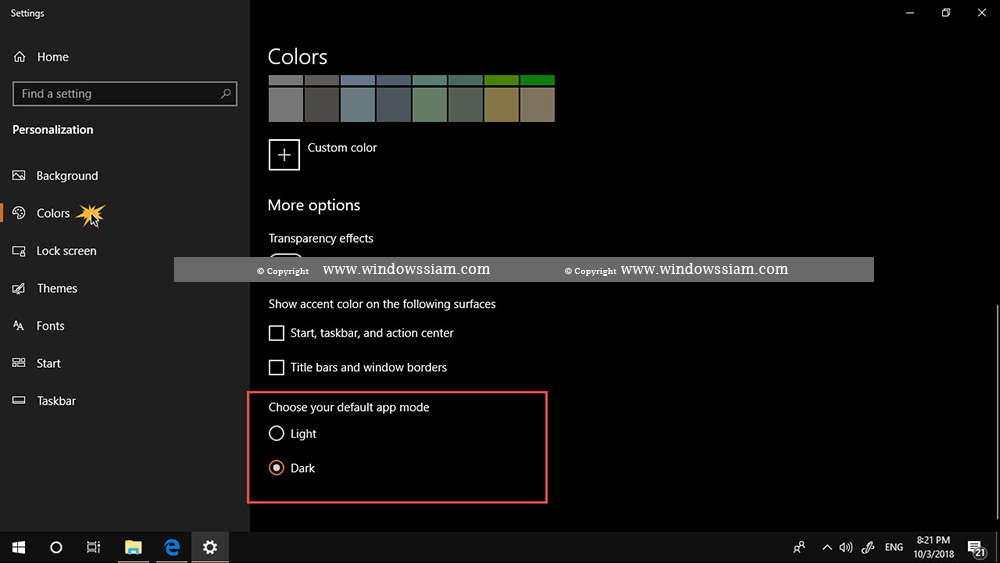Image resolution: width=1000 pixels, height=563 pixels.
Task: Close the Settings window
Action: (982, 13)
